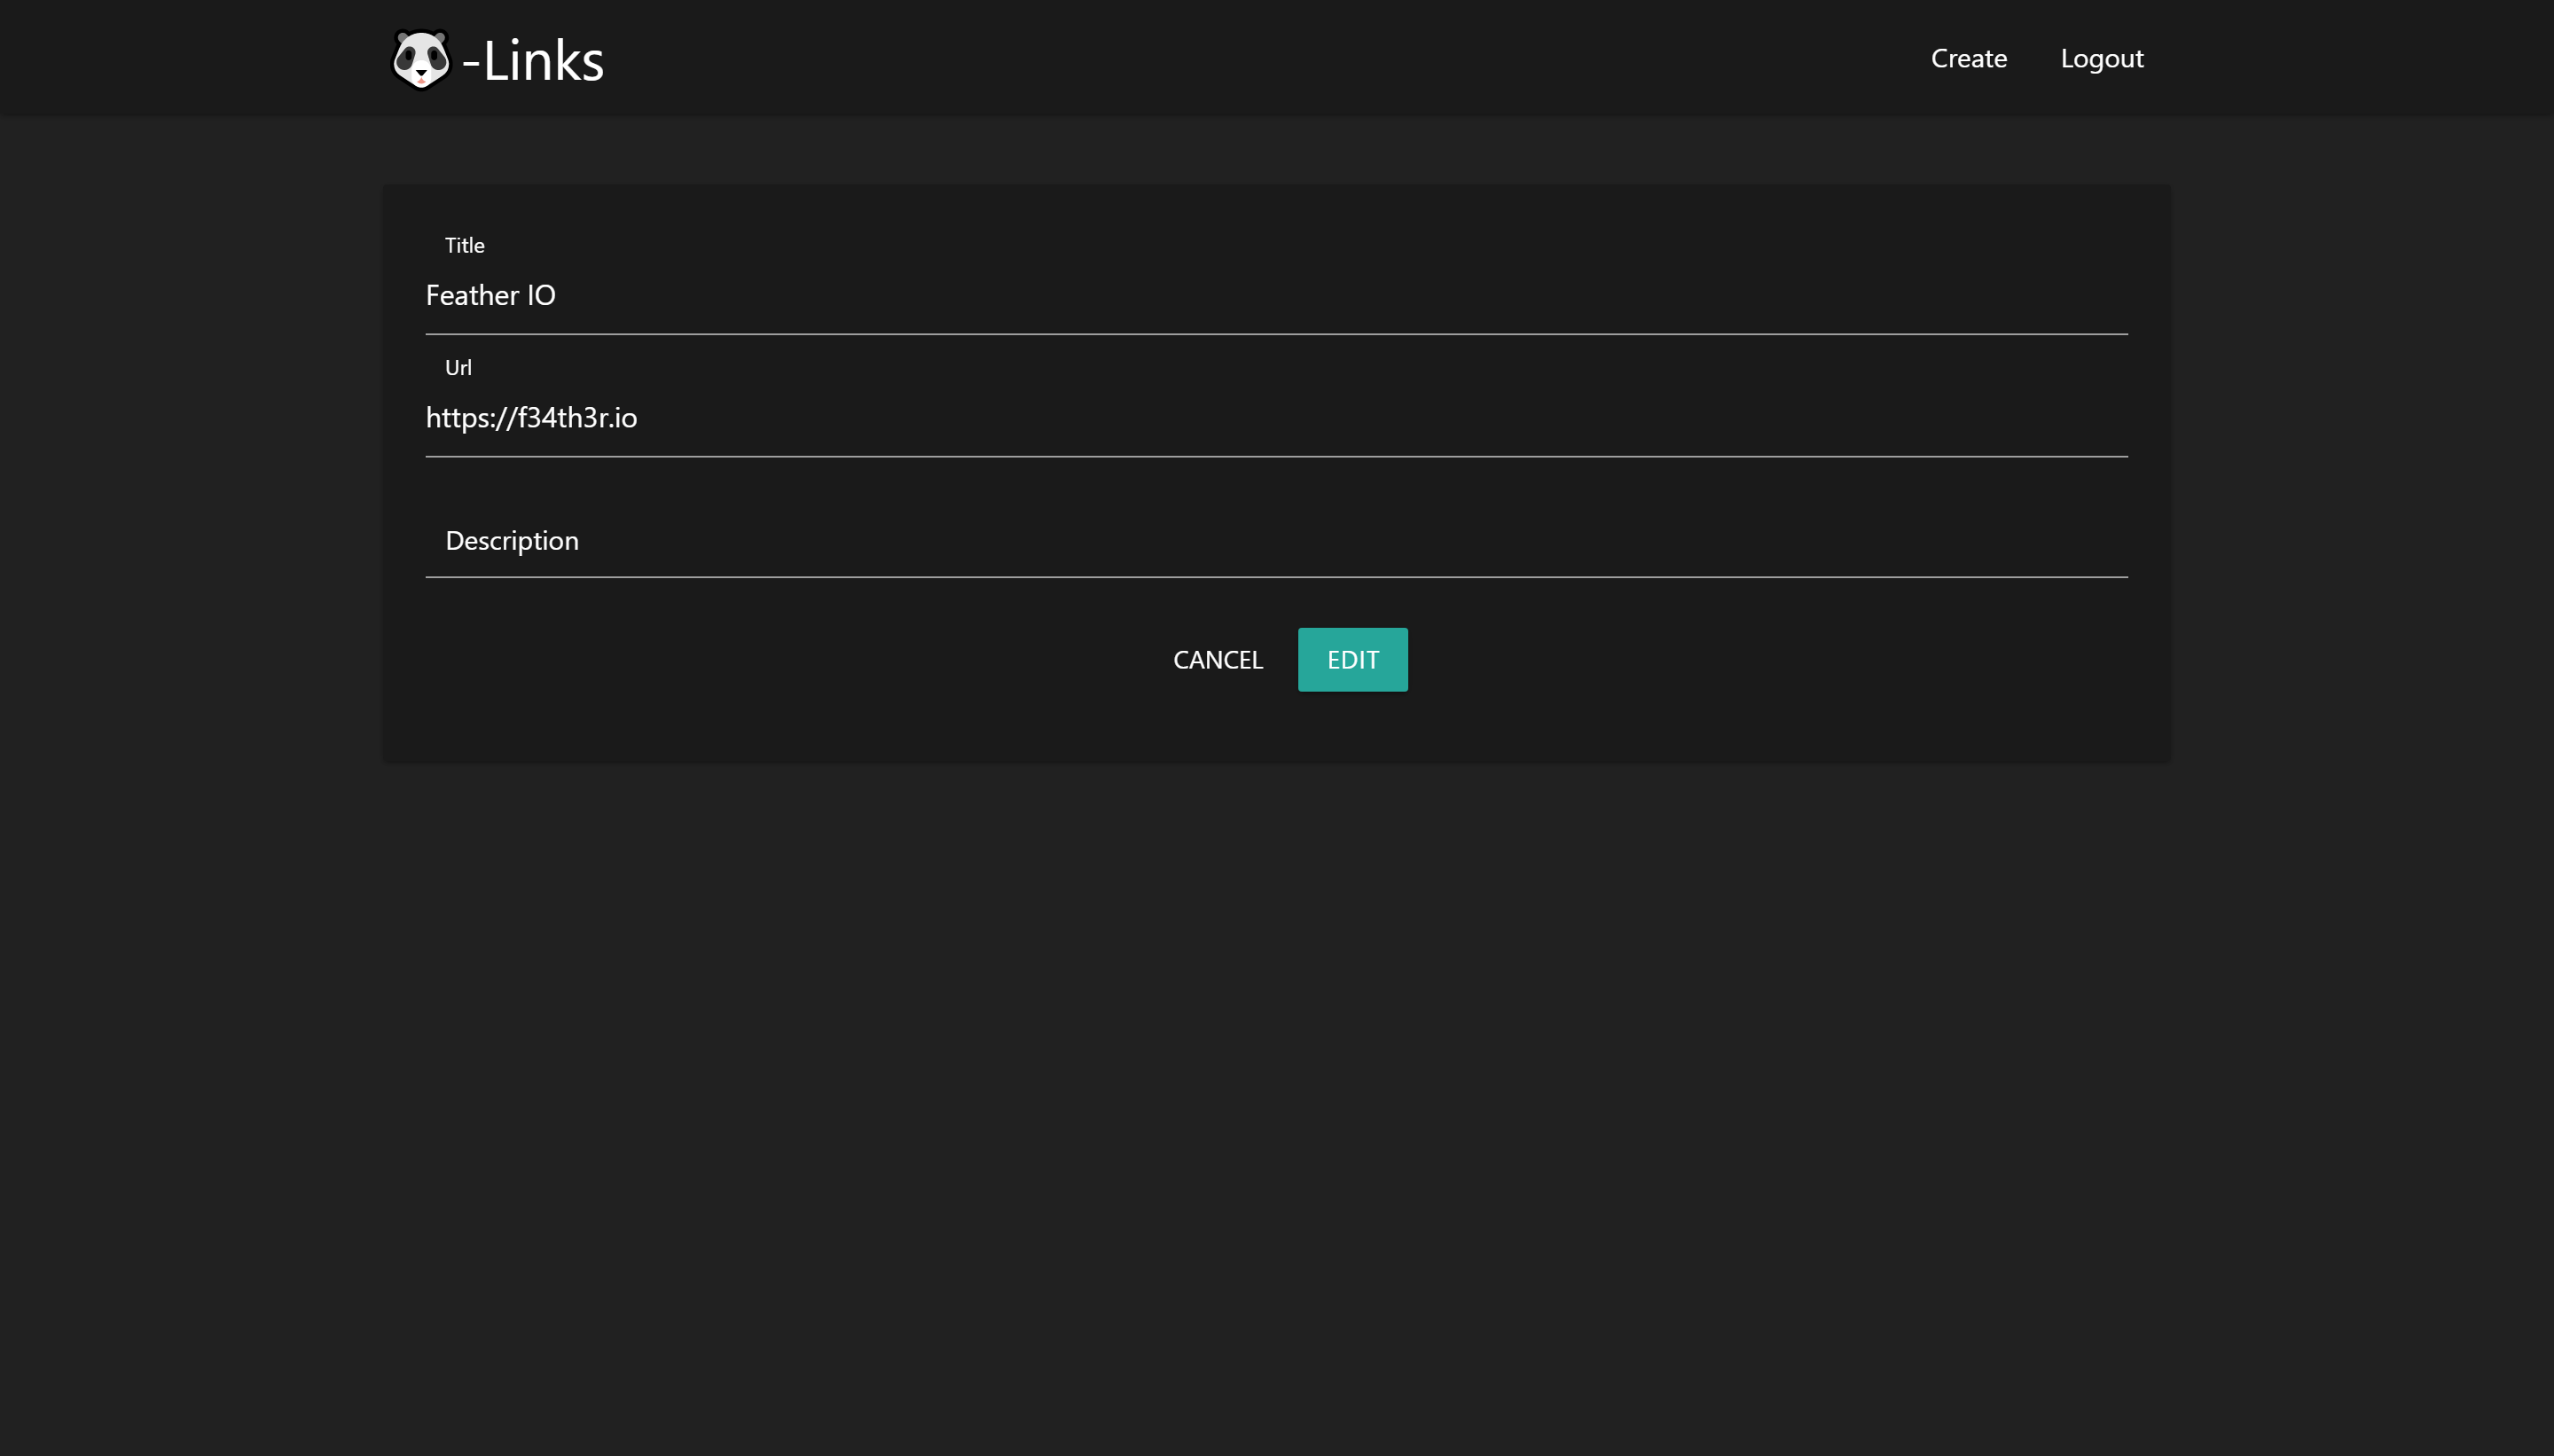
Task: Click the -Links brand text
Action: 533,61
